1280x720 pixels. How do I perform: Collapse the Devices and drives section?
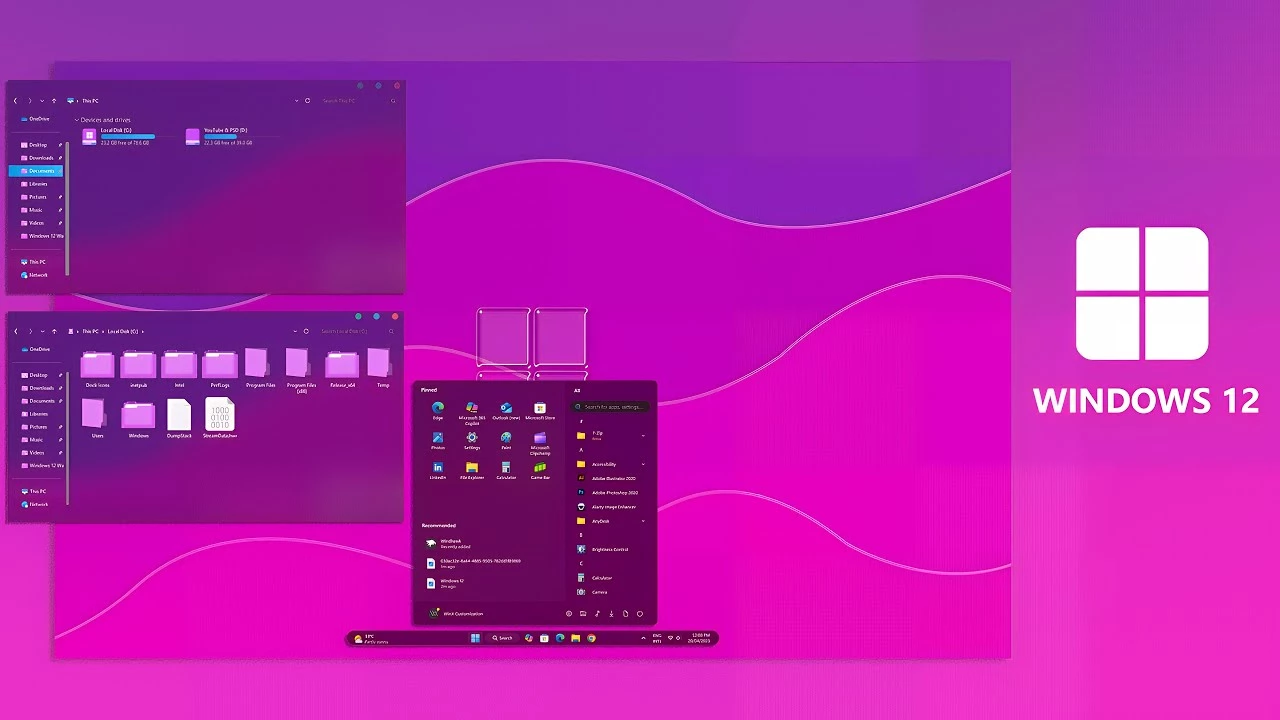(77, 120)
